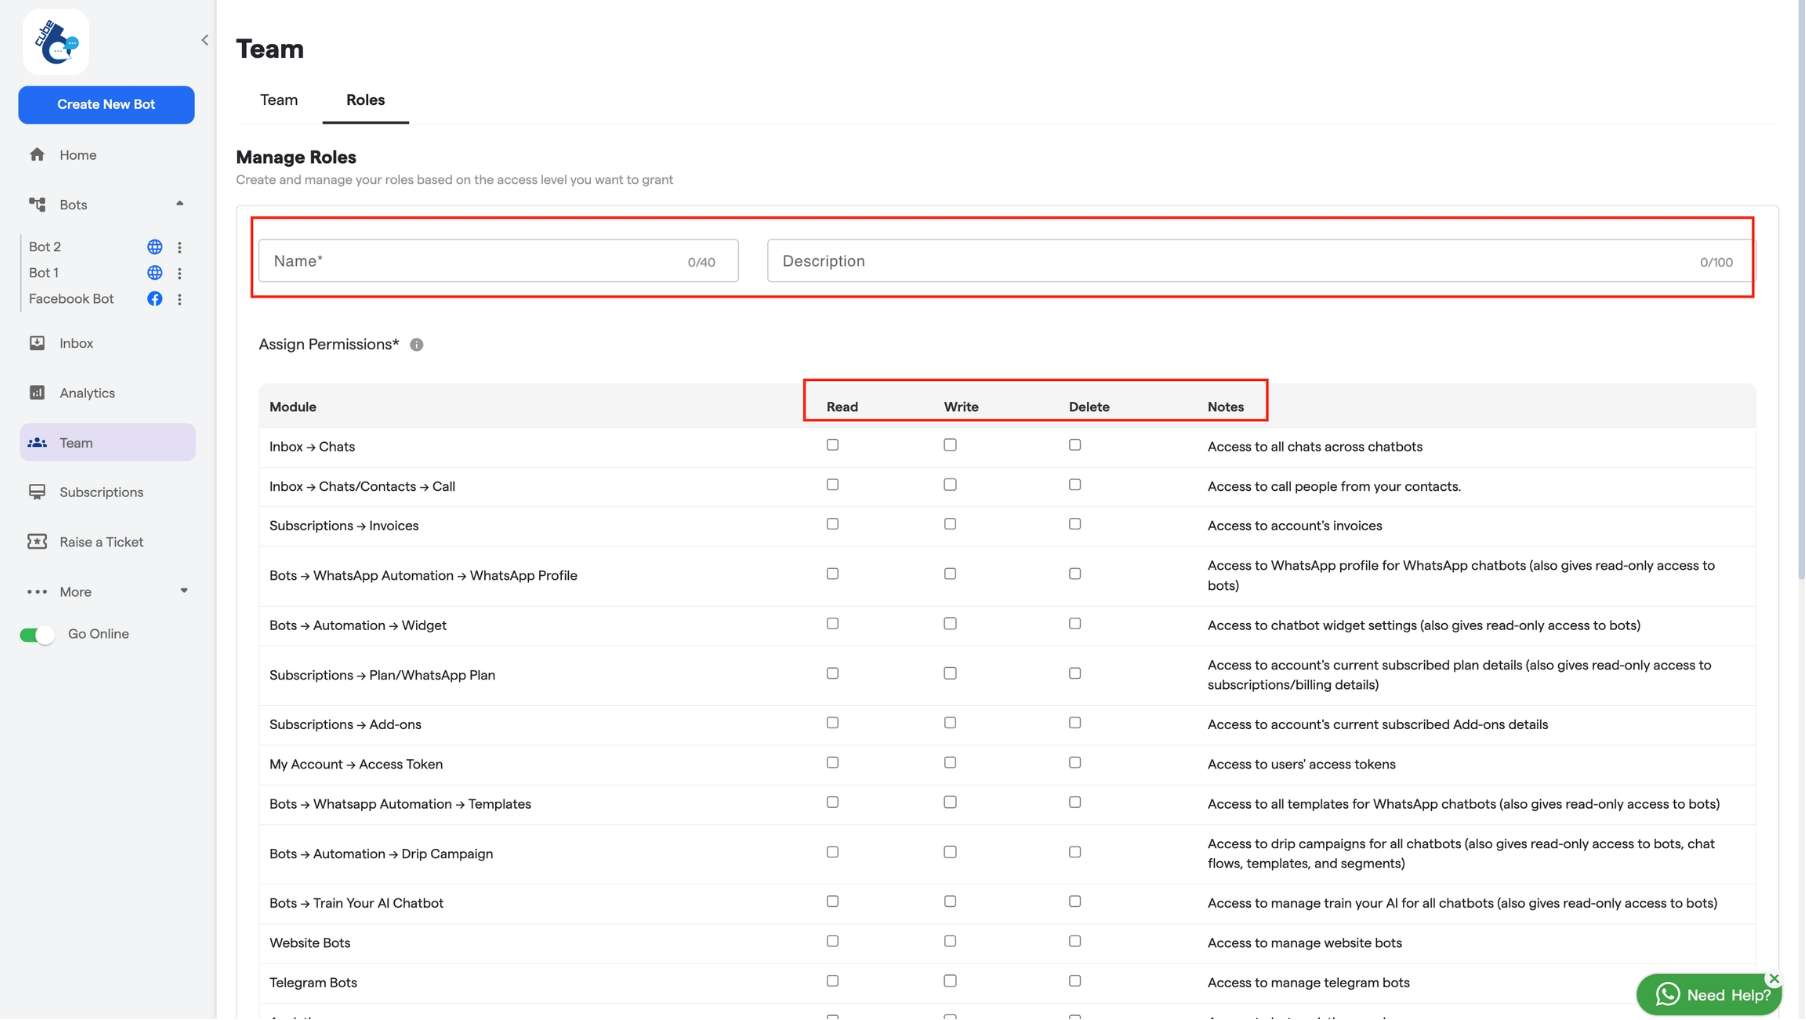Click the More ellipsis icon
This screenshot has width=1806, height=1020.
click(37, 592)
